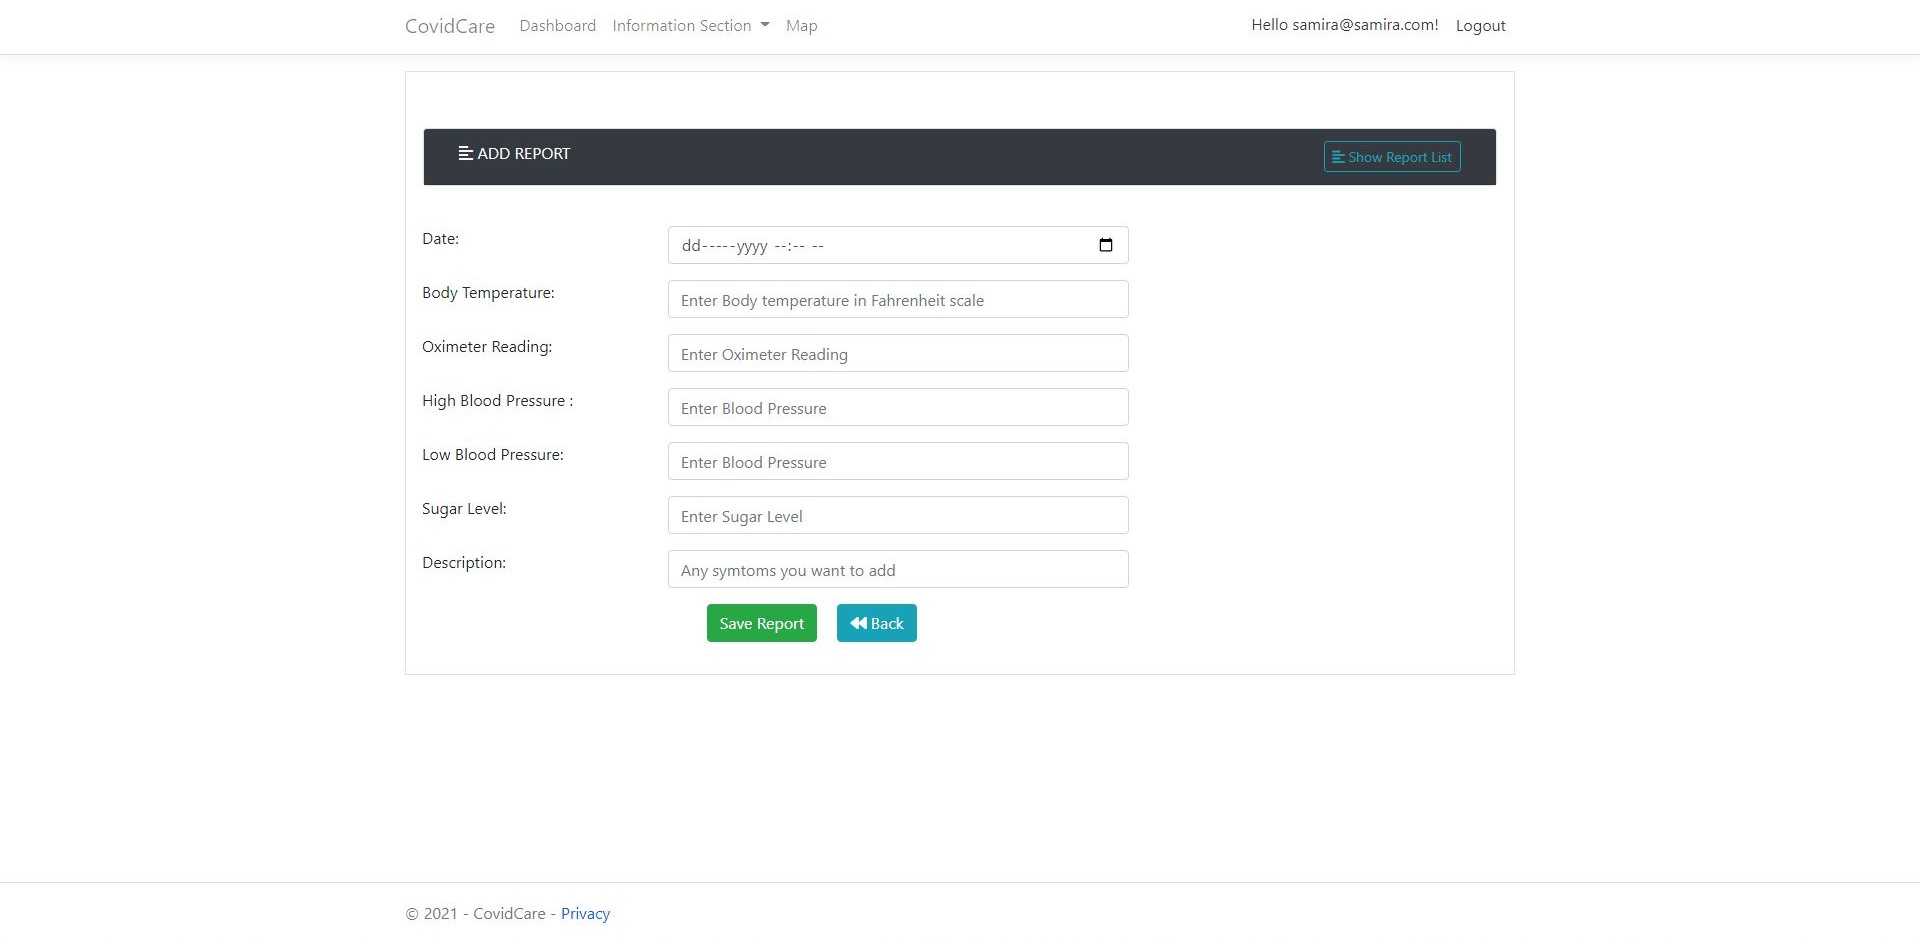Click the '© 2021 - CovidCare' footer text
Screen dimensions: 1920x942
(476, 914)
